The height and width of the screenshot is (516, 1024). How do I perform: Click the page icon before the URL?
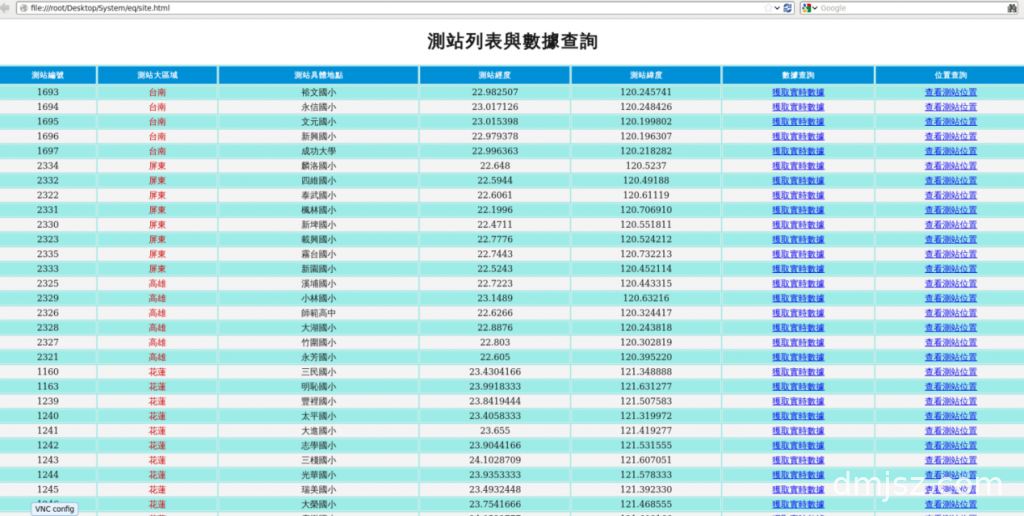22,8
